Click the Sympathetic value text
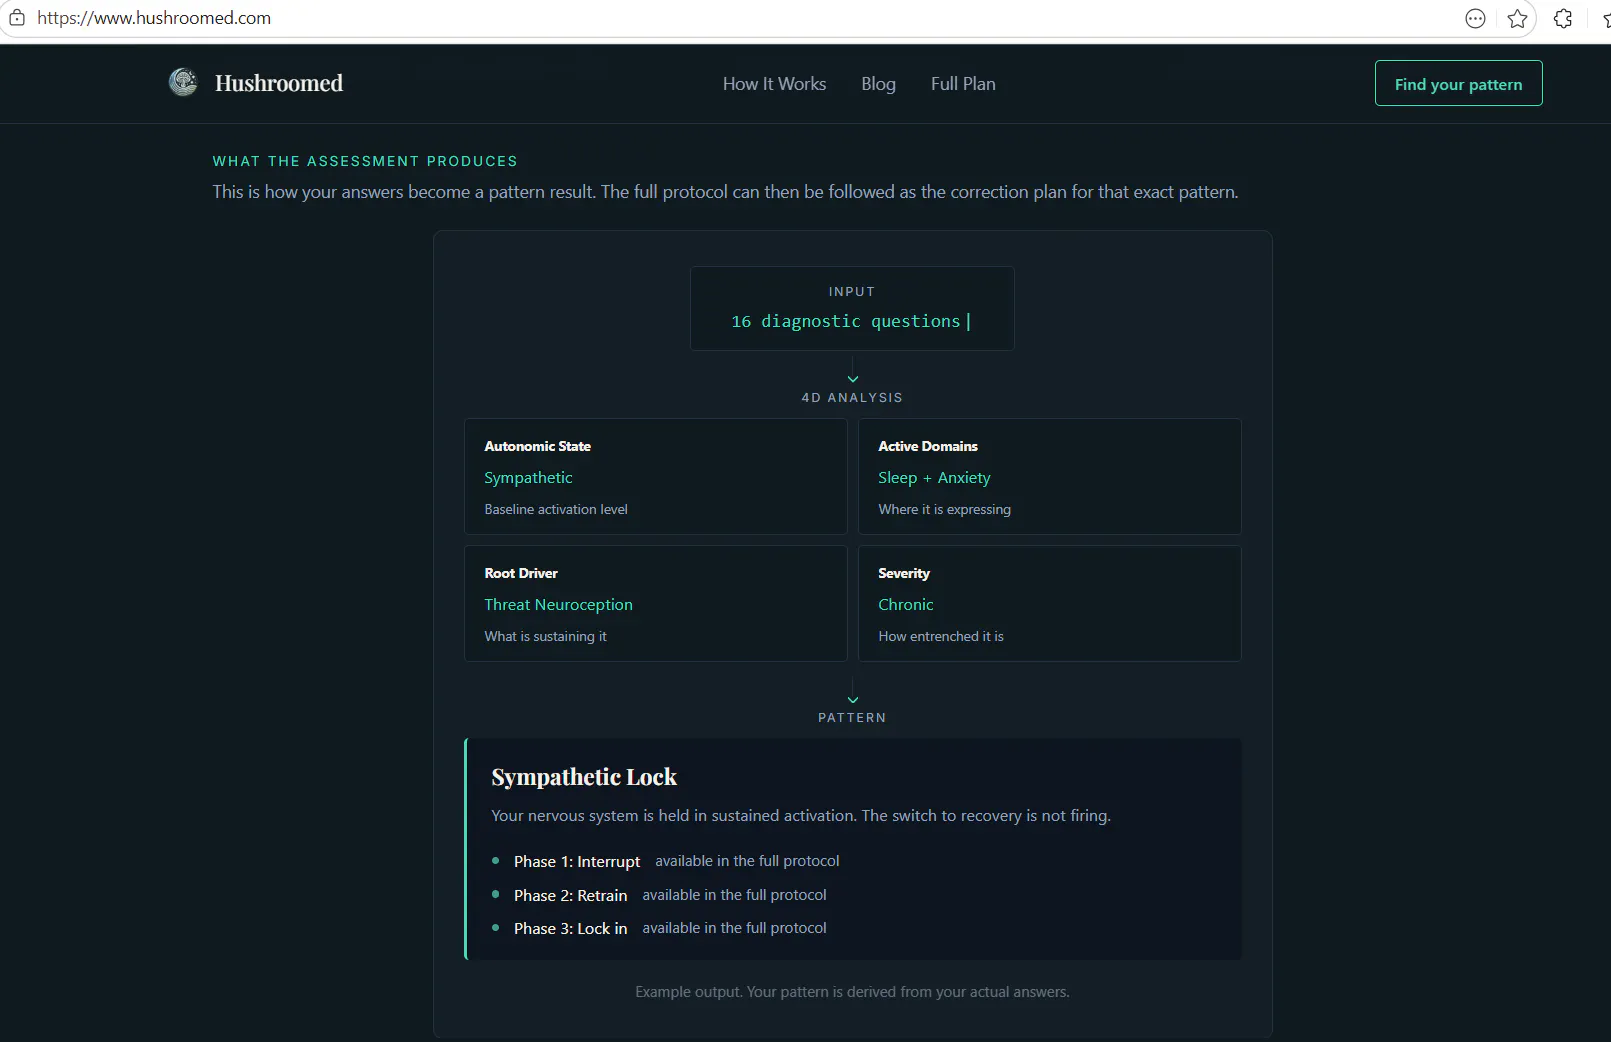Screen dimensions: 1611x1042 click(528, 478)
